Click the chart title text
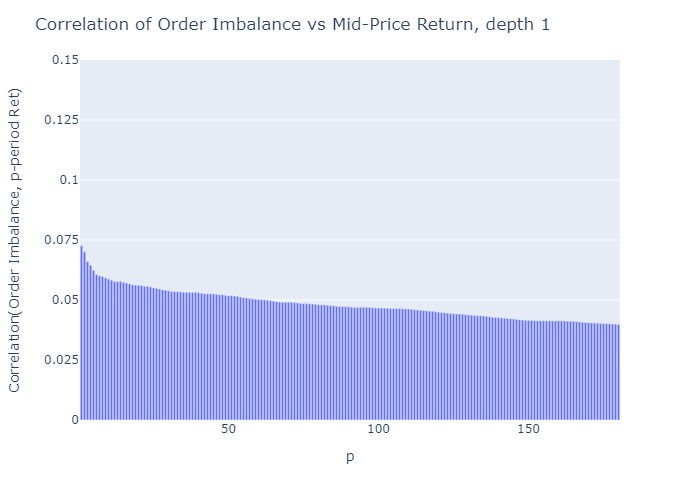This screenshot has height=500, width=700. coord(292,24)
